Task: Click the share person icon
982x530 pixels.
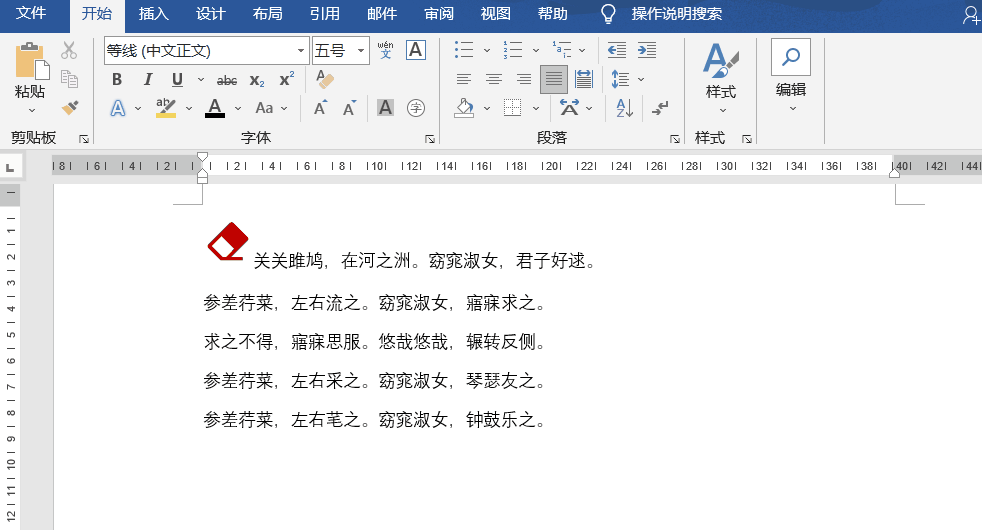Action: pos(971,15)
